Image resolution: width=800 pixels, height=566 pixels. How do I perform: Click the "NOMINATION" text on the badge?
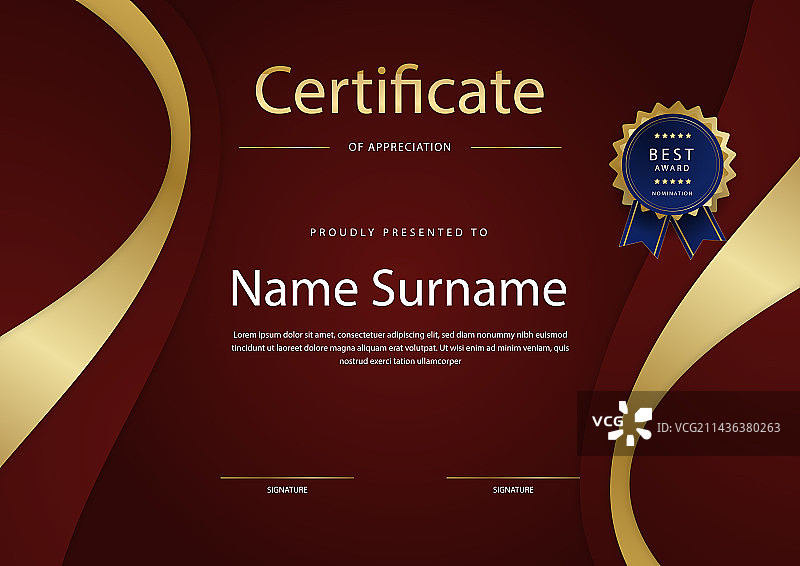pyautogui.click(x=672, y=193)
